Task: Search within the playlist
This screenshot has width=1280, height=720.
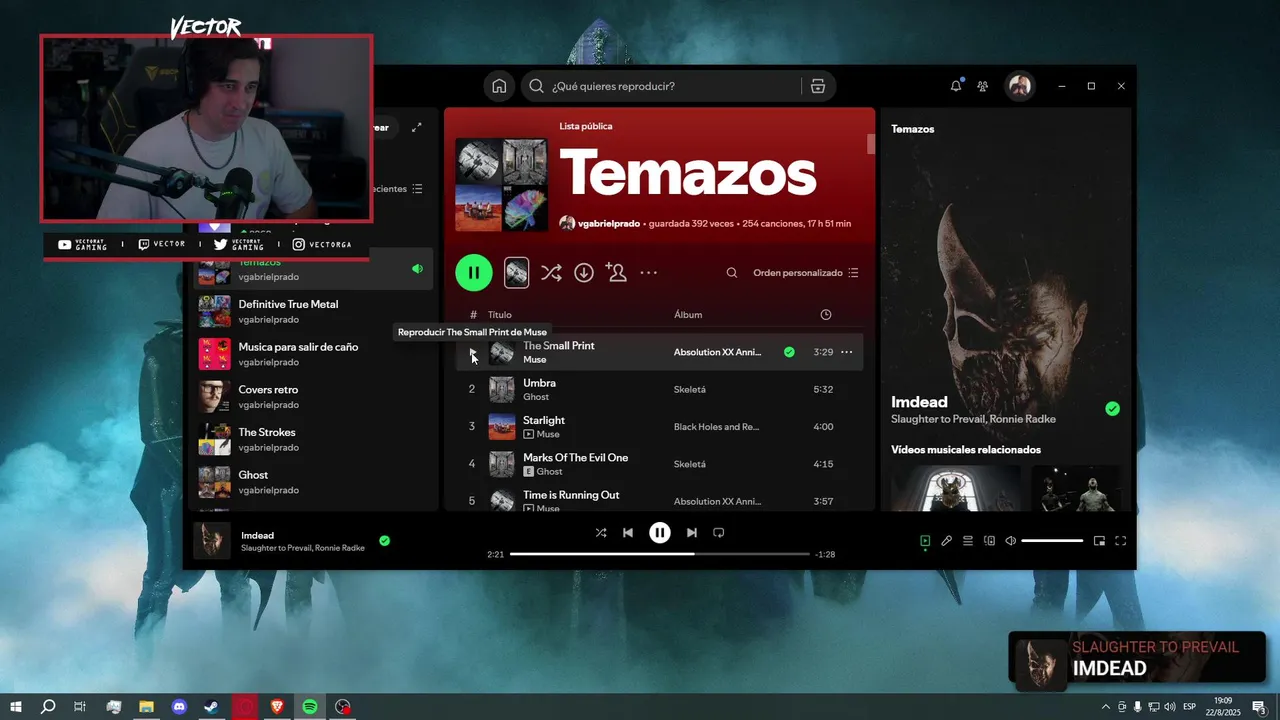Action: point(732,272)
